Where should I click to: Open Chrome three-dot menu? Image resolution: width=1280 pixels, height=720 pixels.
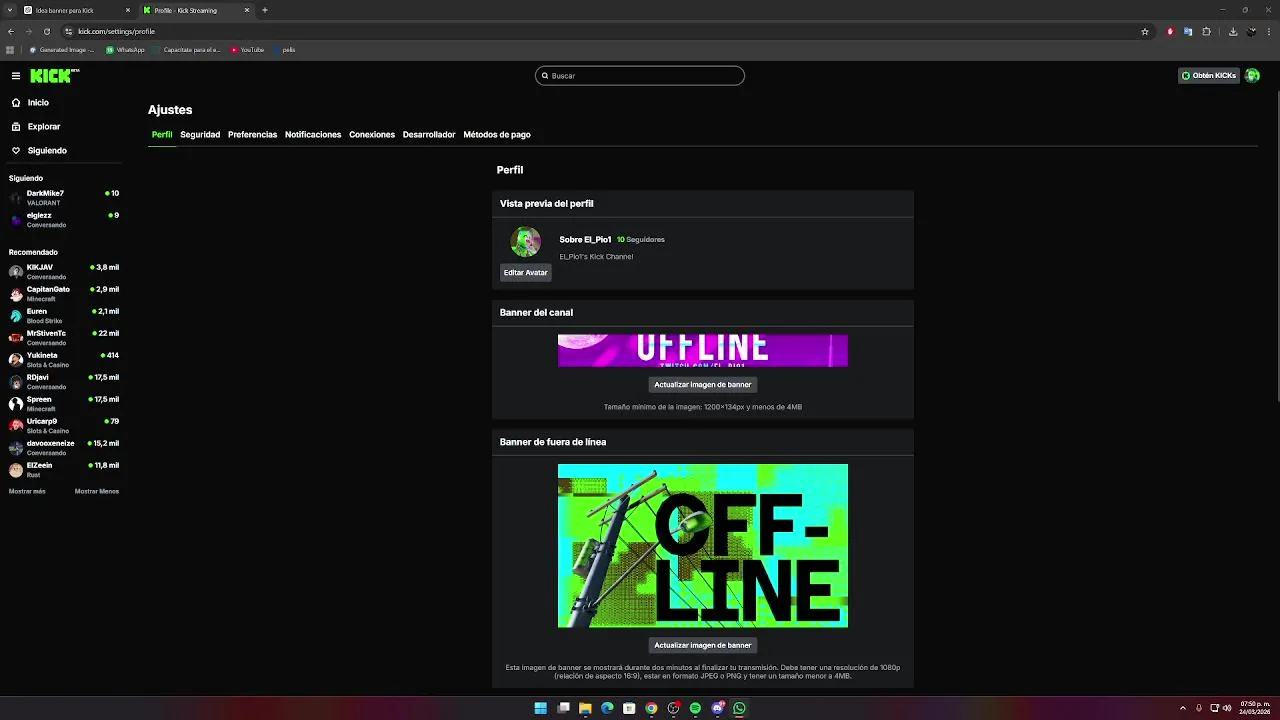tap(1269, 31)
